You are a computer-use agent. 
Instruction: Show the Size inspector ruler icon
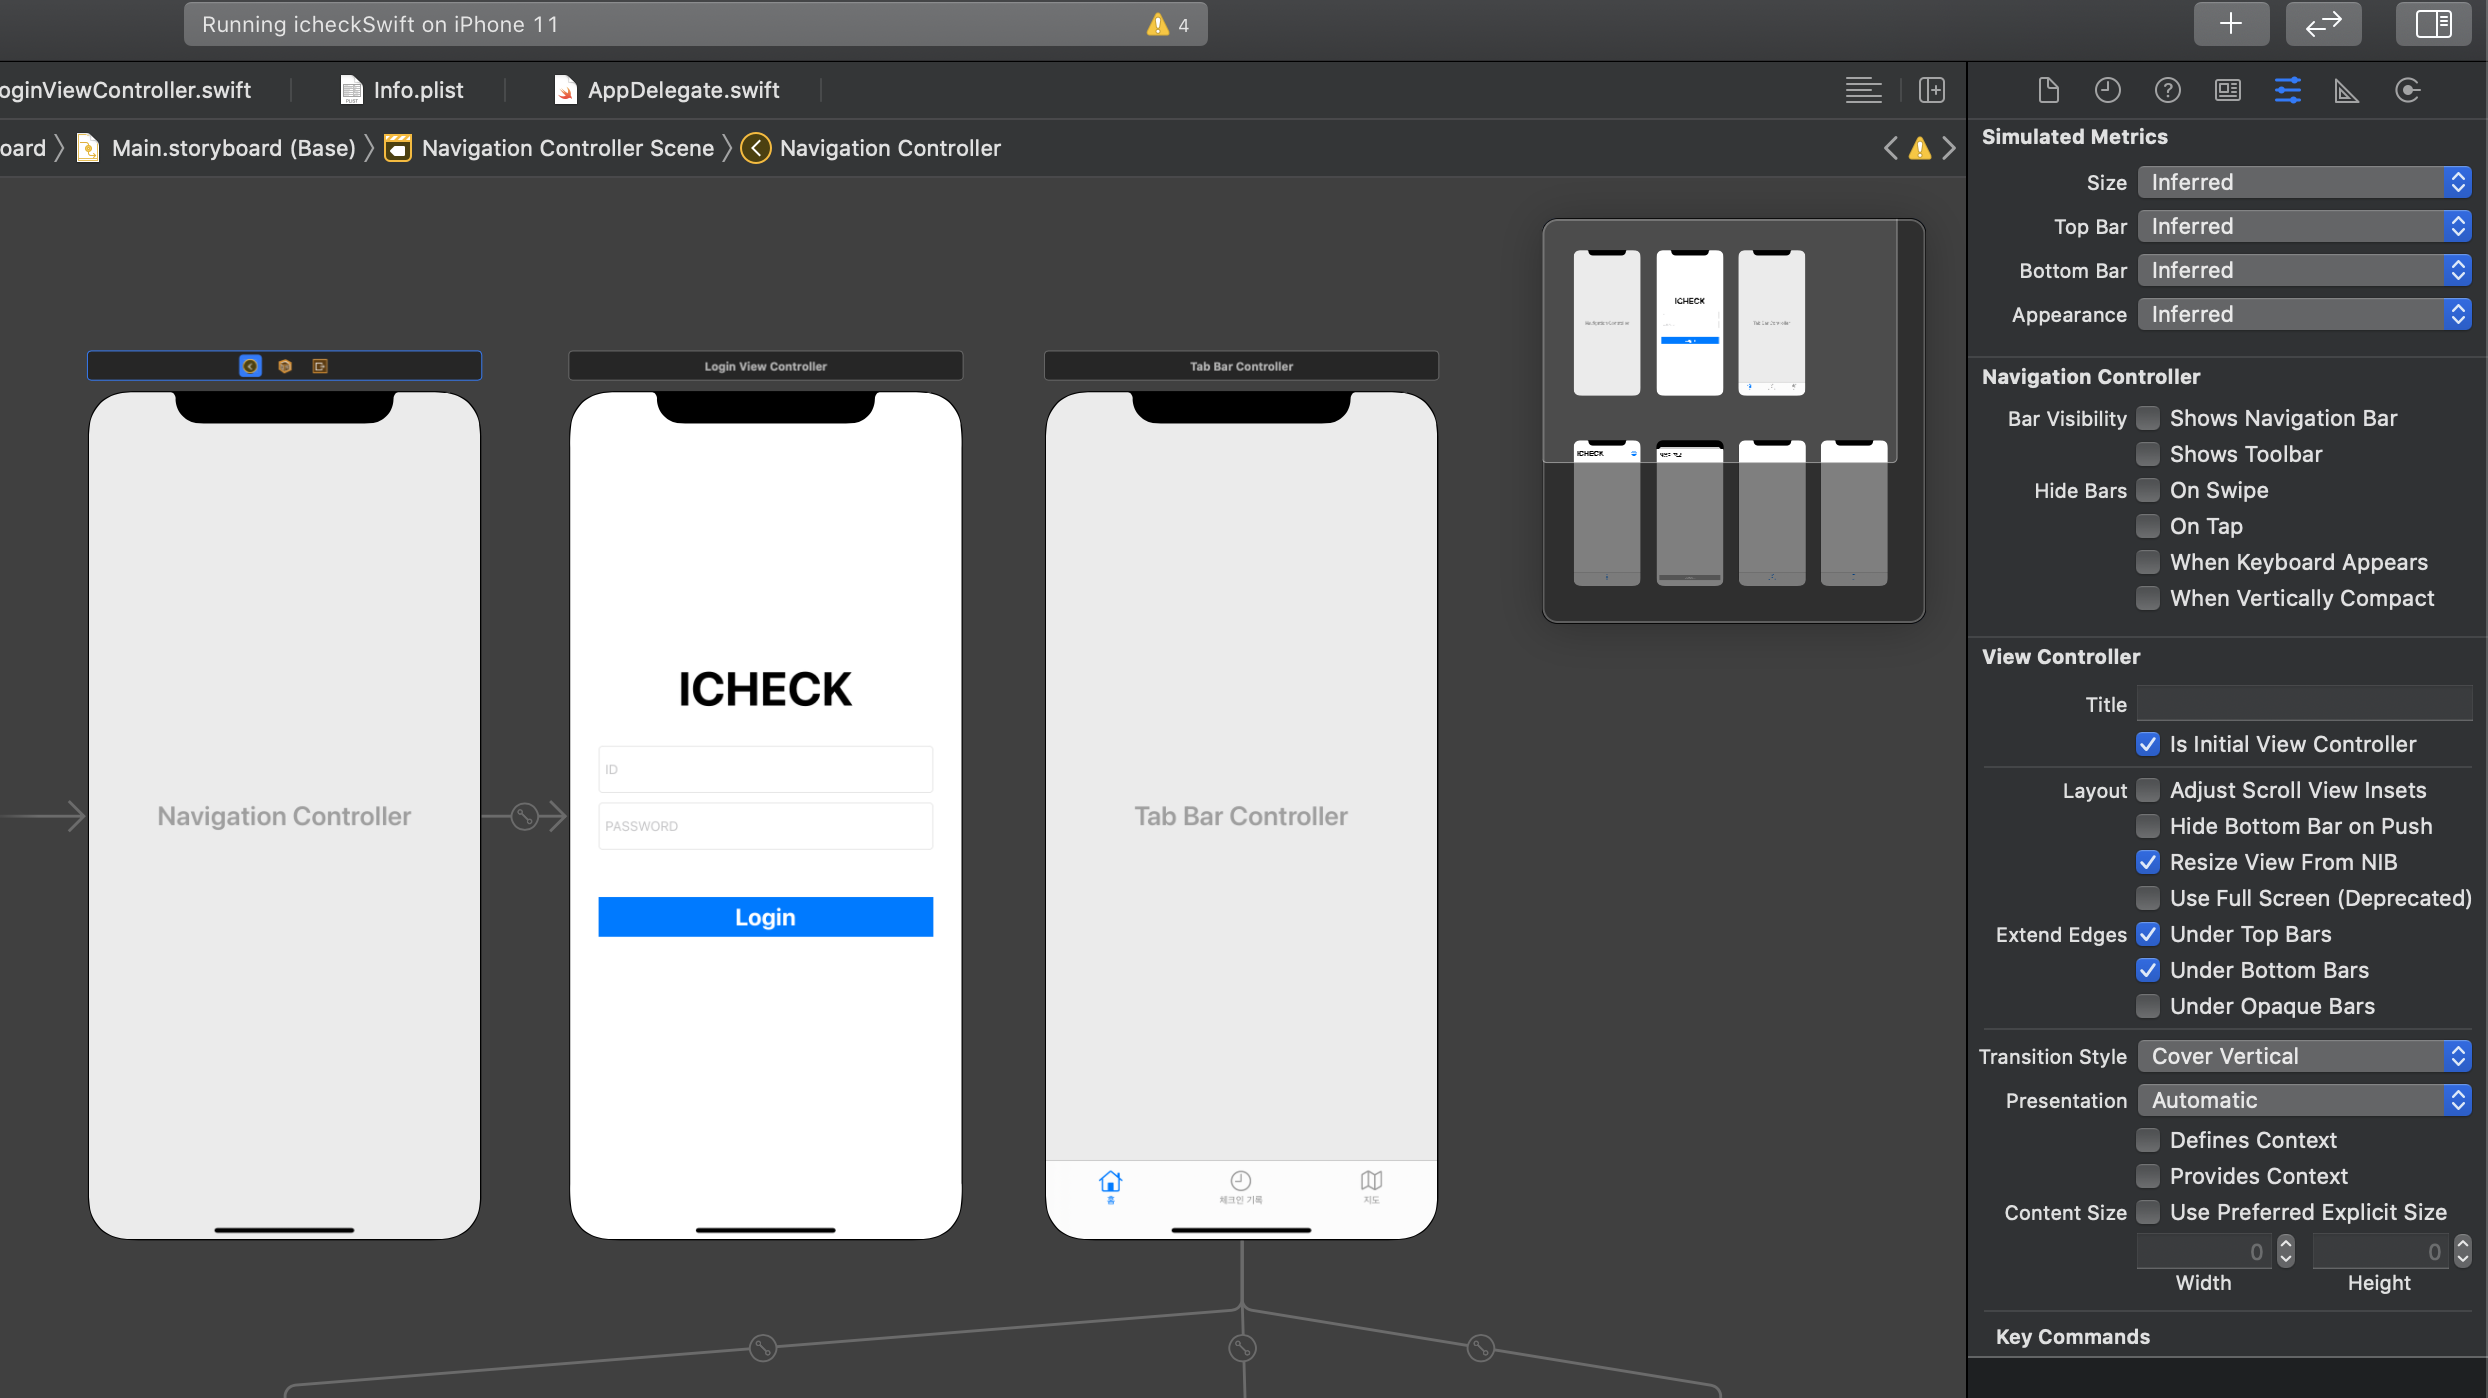click(x=2346, y=91)
